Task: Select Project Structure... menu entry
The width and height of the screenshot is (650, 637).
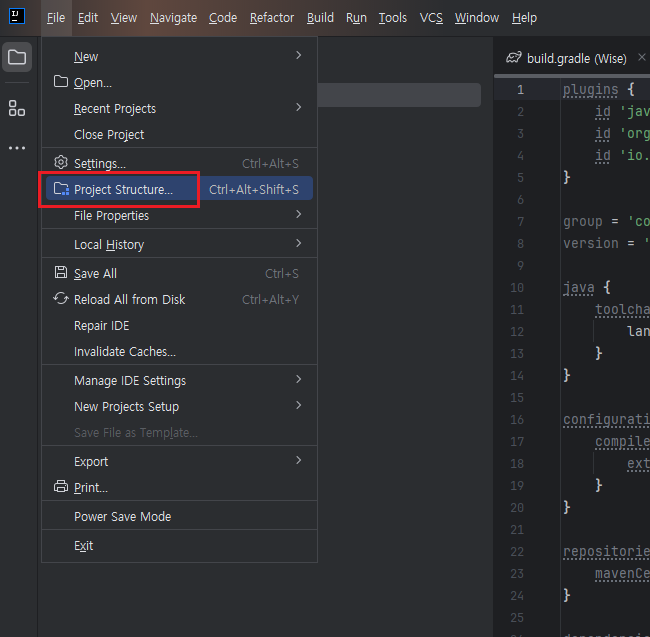Action: tap(123, 189)
